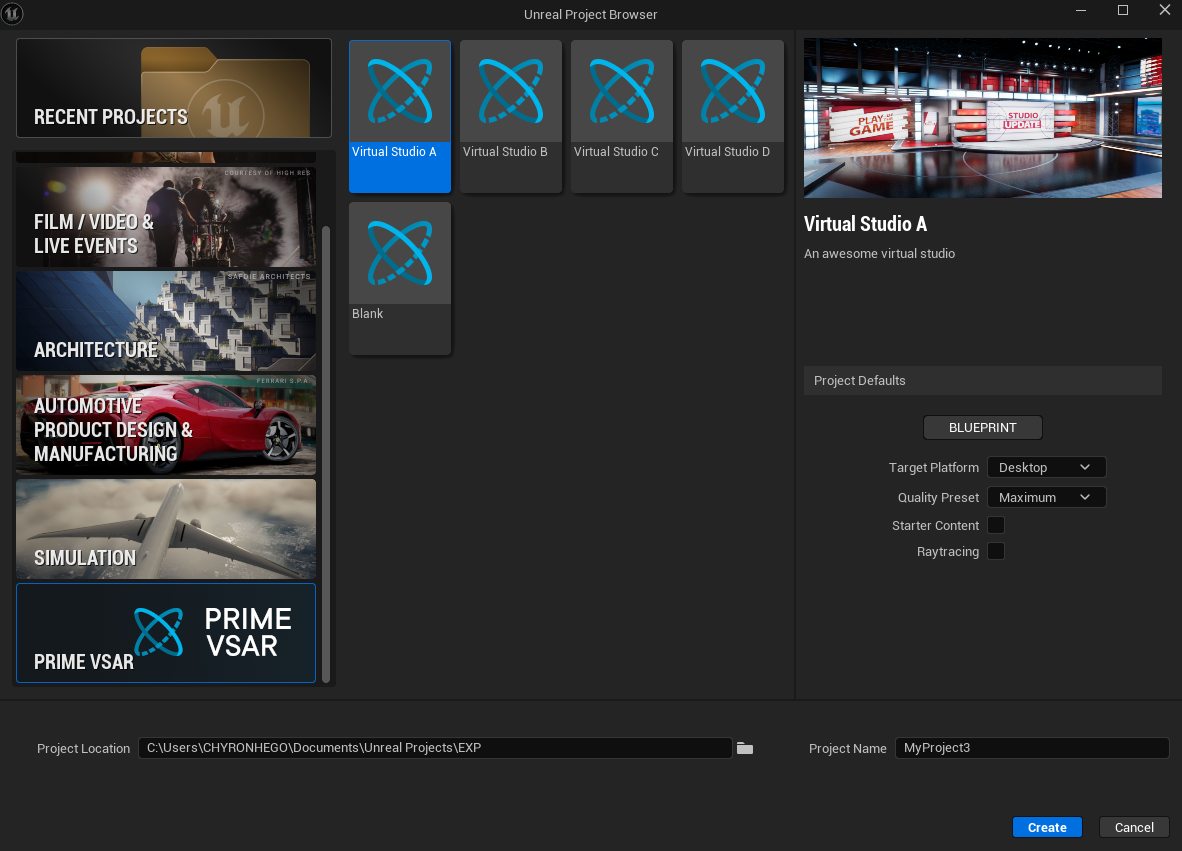Toggle the BLUEPRINT project type button
Screen dimensions: 1182x851
tap(982, 427)
